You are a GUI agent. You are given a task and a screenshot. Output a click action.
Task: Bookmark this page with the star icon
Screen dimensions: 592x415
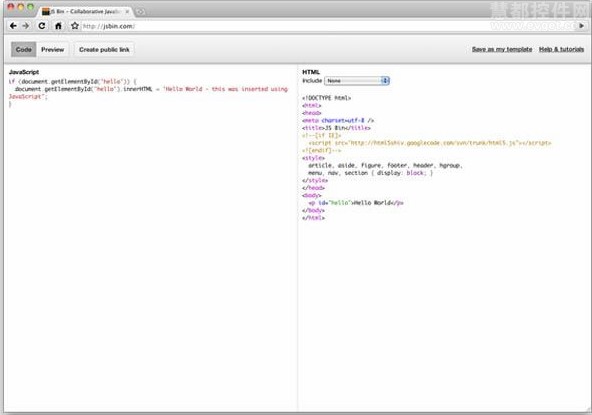coord(75,26)
